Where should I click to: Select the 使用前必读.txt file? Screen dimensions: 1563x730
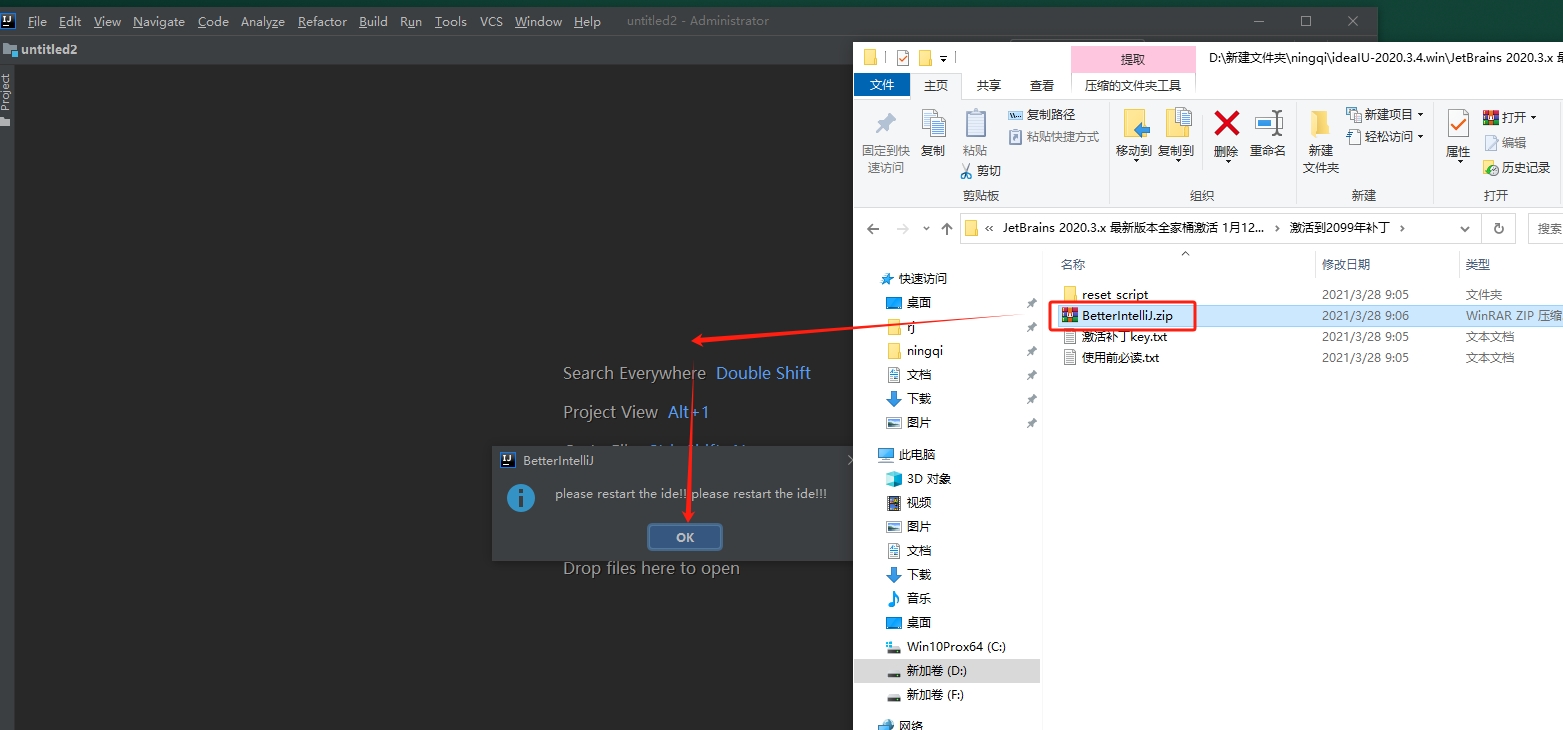click(1120, 358)
